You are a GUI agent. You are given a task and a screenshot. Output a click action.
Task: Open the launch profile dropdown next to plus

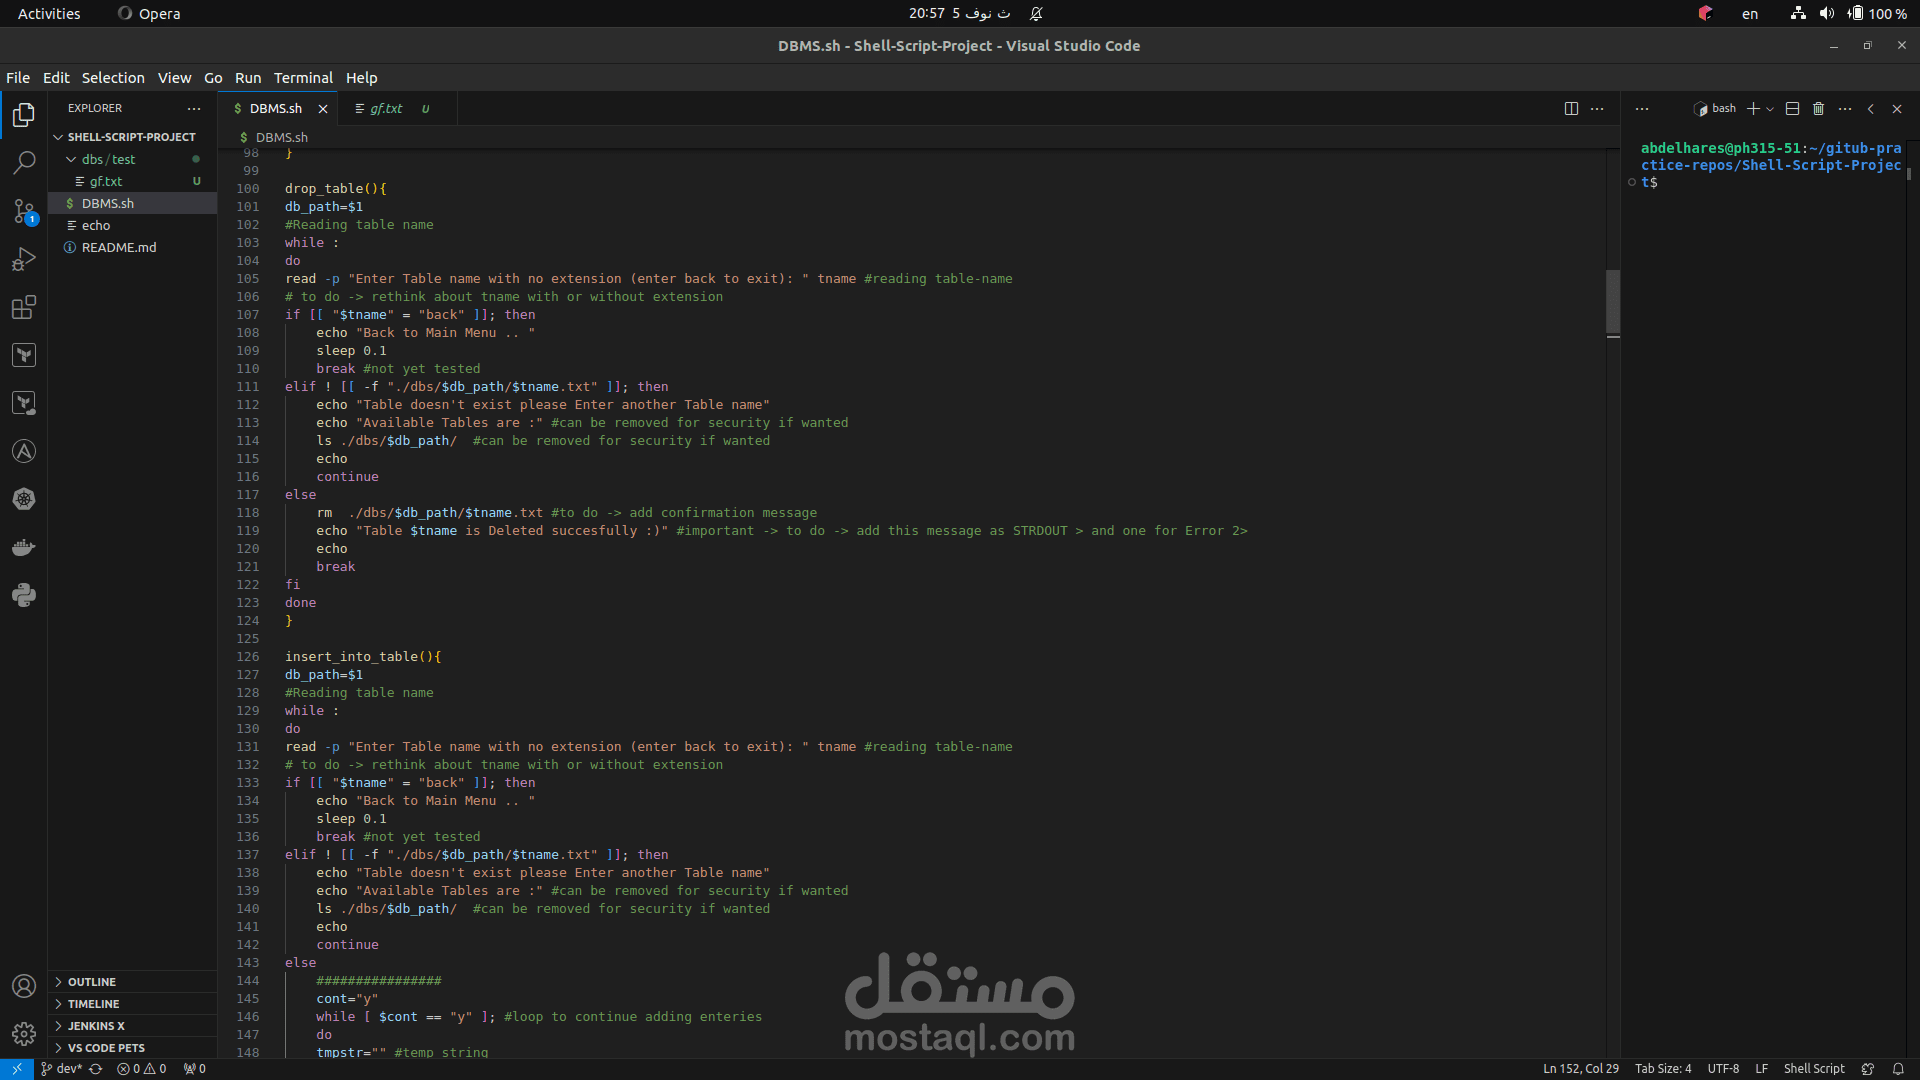[1770, 109]
